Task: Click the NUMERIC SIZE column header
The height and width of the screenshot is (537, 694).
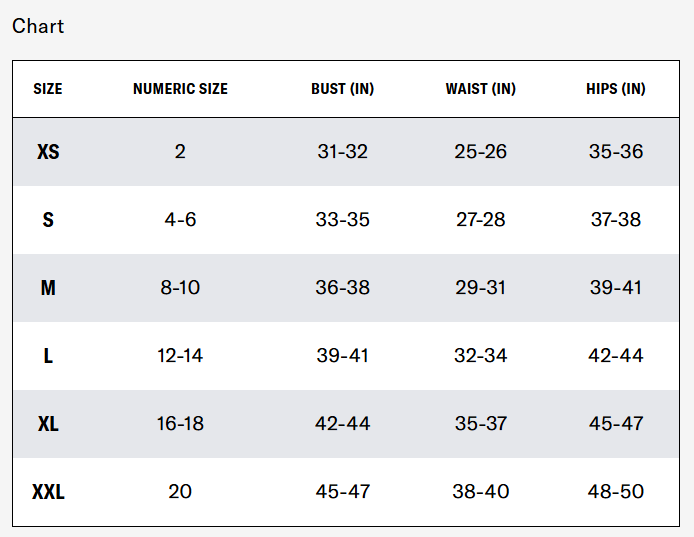Action: click(180, 89)
